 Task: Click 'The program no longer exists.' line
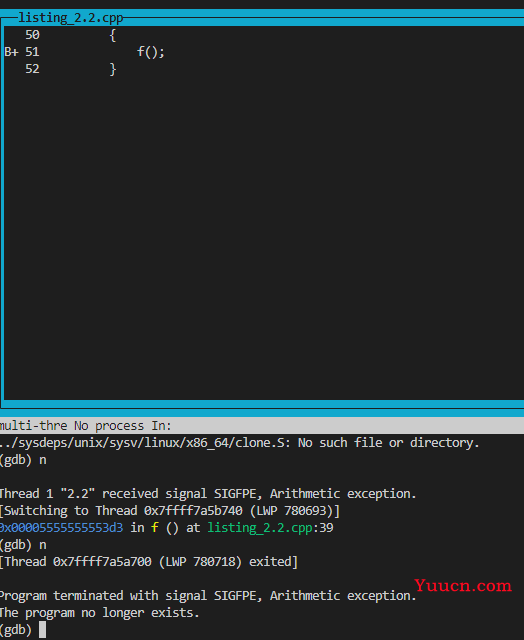point(100,613)
